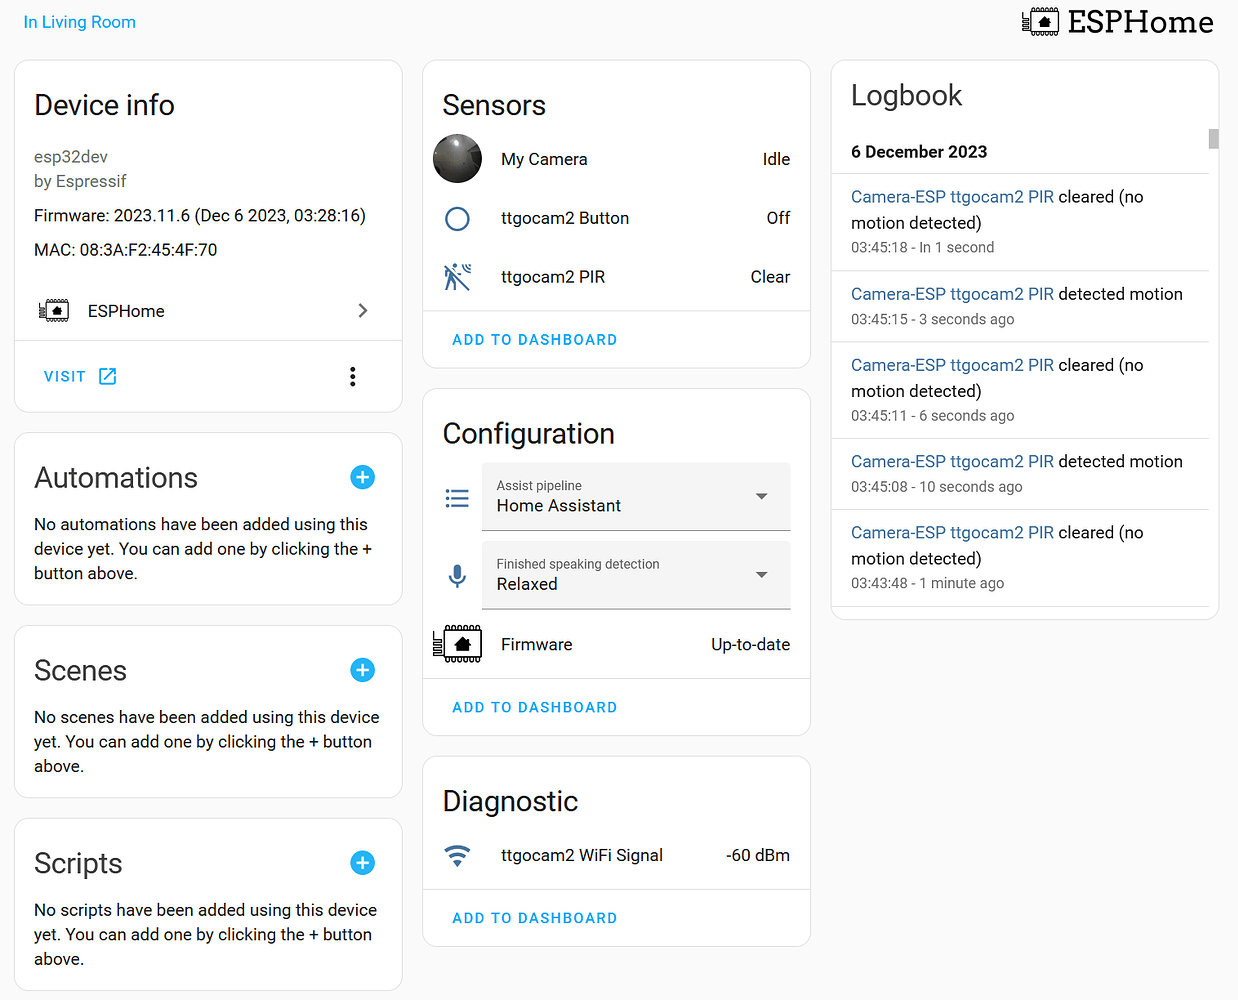Open the device options three-dot menu
This screenshot has height=1000, width=1238.
click(x=352, y=376)
